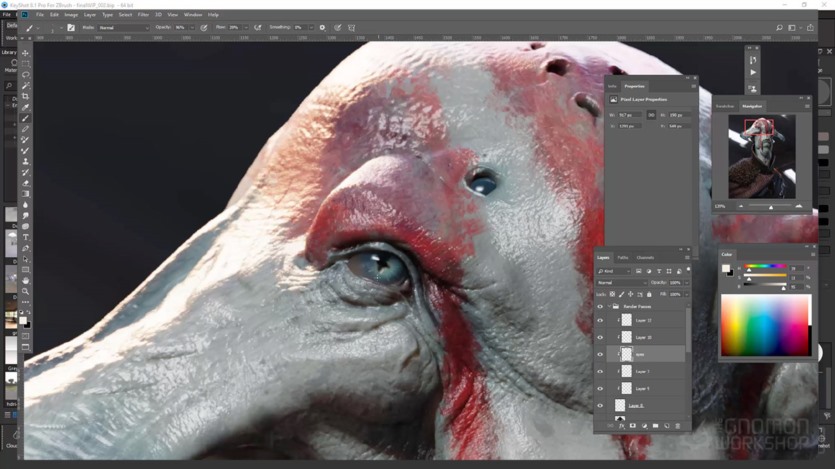The height and width of the screenshot is (469, 835).
Task: Select the Type tool
Action: (26, 237)
